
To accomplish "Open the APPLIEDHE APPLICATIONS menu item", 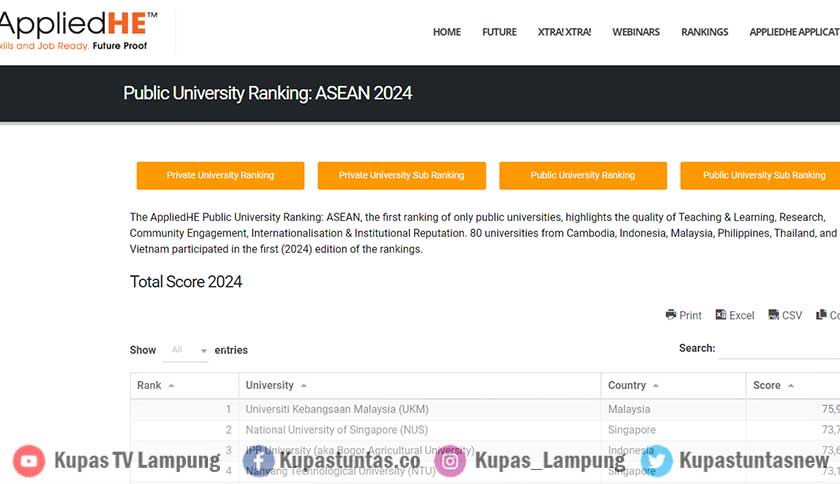I will tap(794, 32).
